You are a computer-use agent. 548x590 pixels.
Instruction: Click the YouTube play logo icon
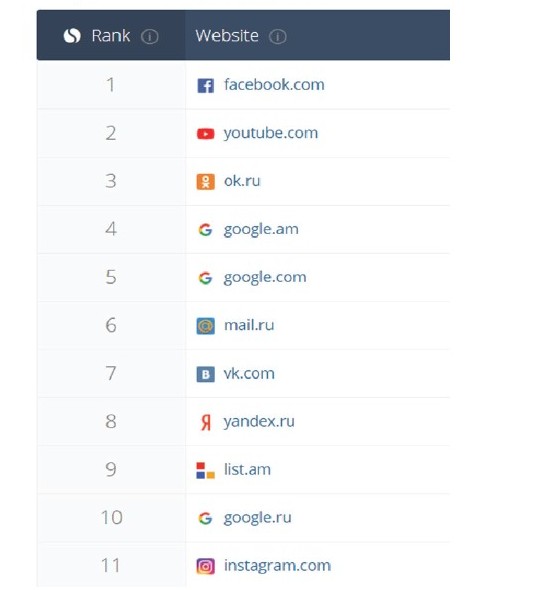click(206, 134)
